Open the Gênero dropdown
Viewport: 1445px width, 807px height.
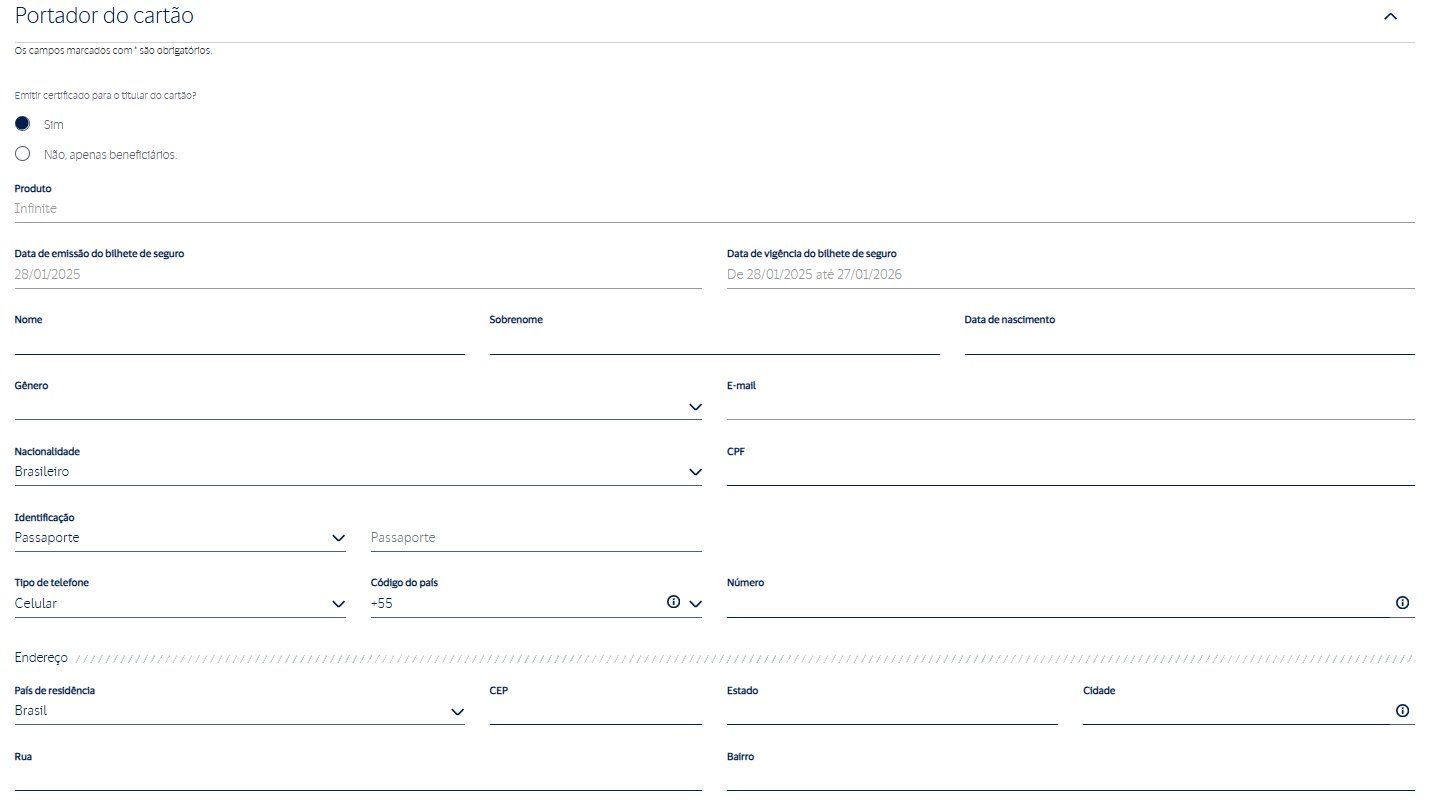coord(358,406)
